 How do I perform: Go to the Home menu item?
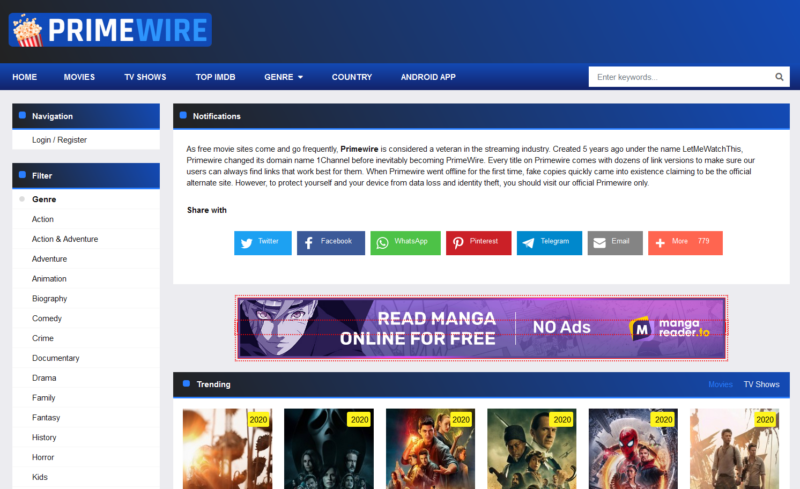(x=24, y=77)
